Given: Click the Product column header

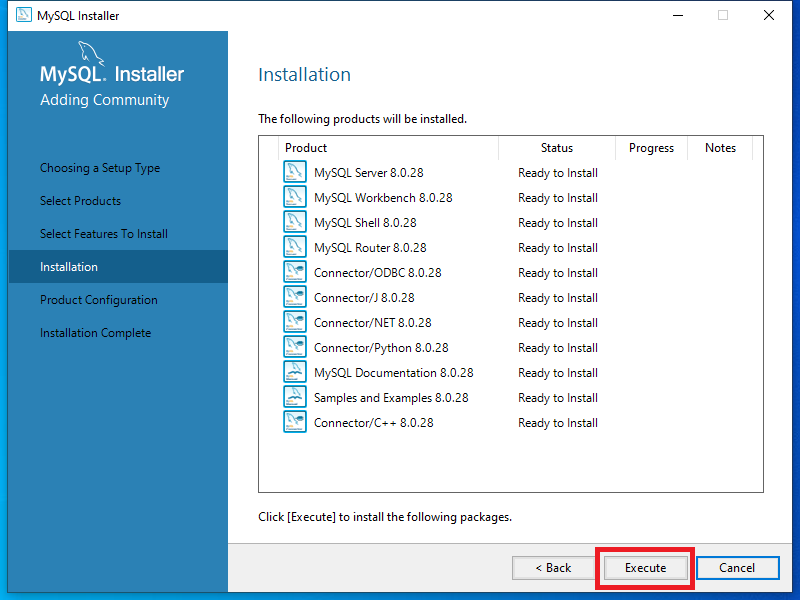Looking at the screenshot, I should point(388,148).
